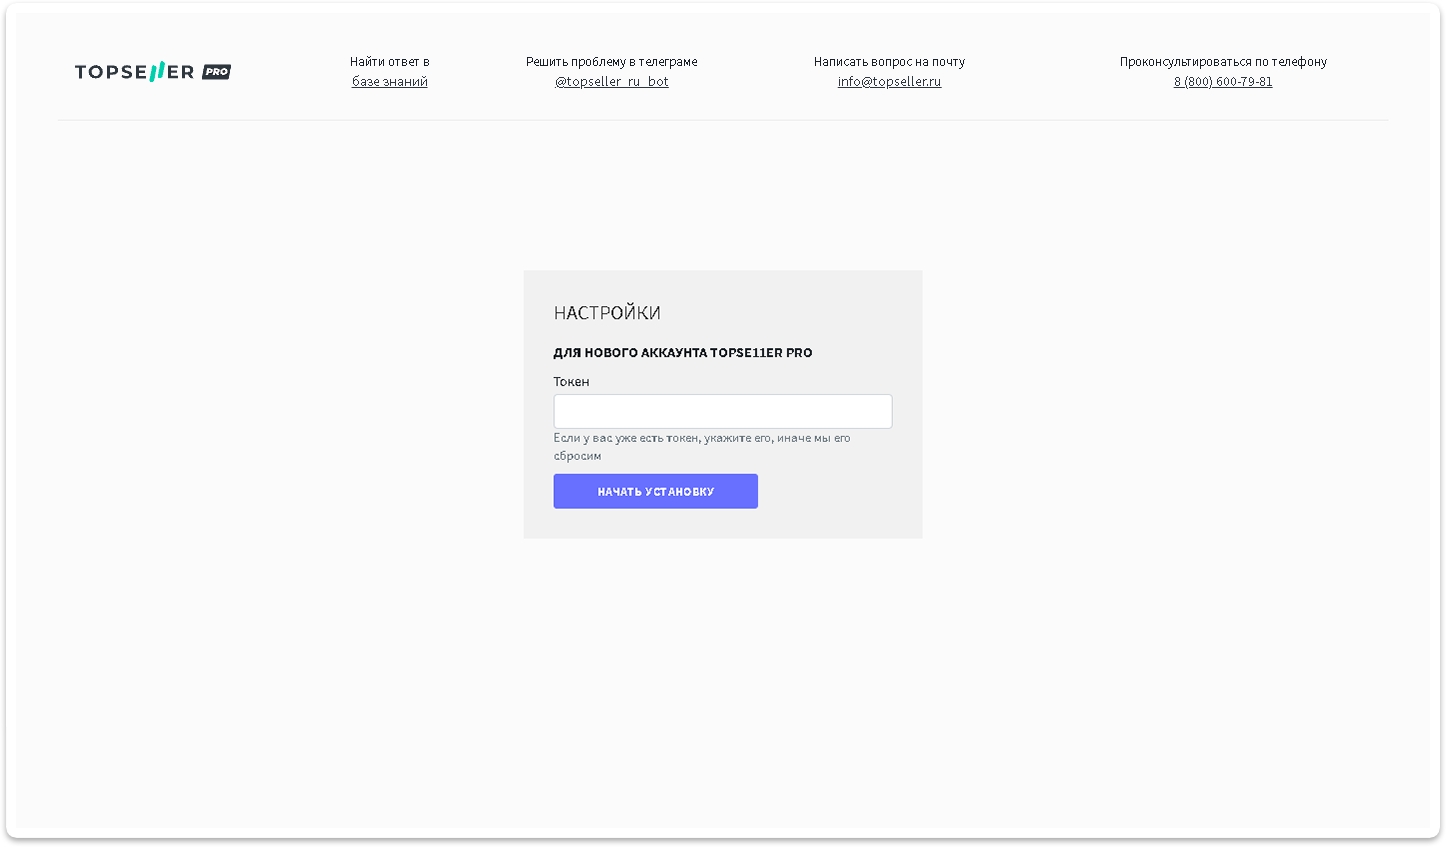Open the @topseller_ru_bot Telegram link

coord(611,82)
